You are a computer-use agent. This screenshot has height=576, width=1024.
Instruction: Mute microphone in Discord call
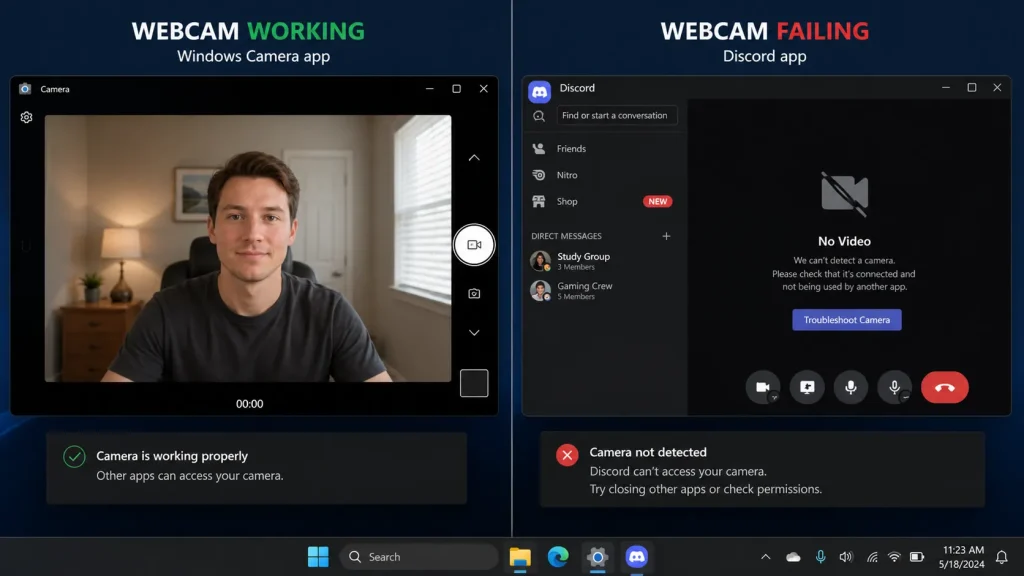tap(851, 387)
